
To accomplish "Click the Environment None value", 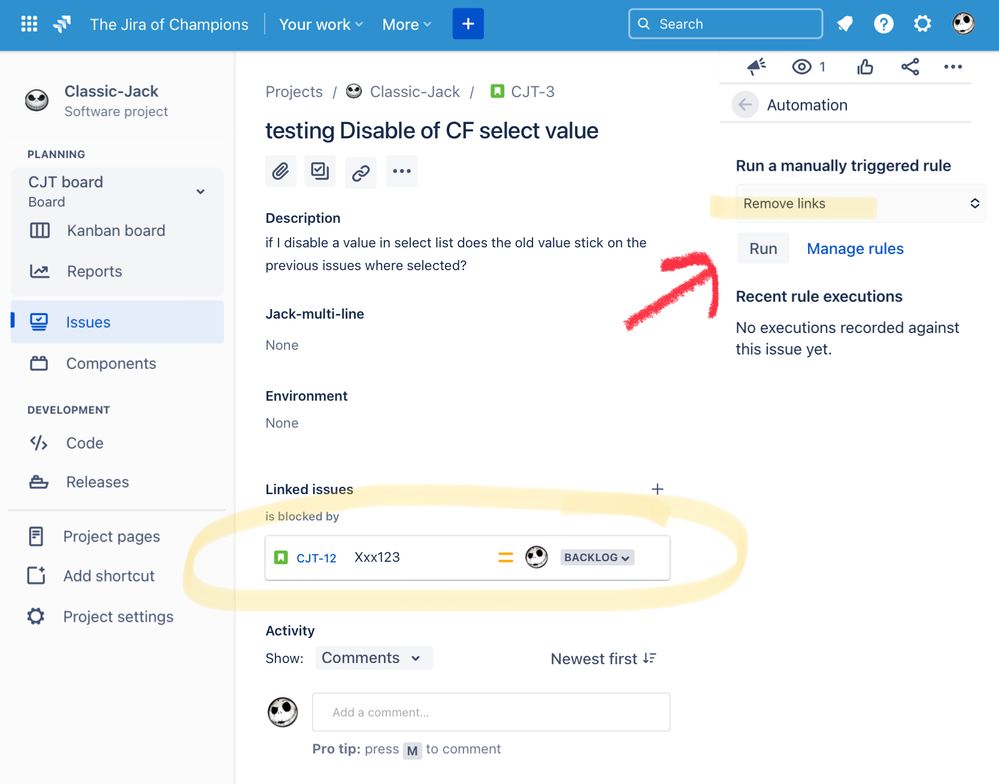I will click(x=282, y=423).
